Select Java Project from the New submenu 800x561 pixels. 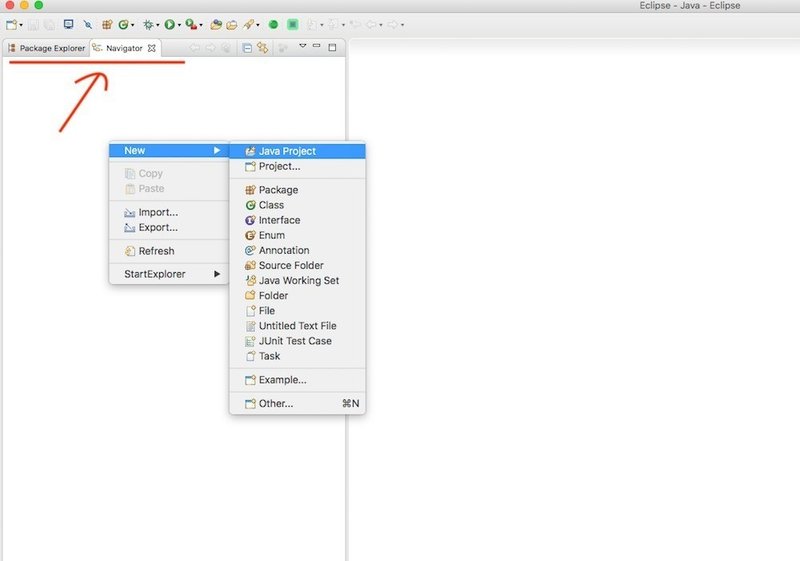[x=297, y=151]
